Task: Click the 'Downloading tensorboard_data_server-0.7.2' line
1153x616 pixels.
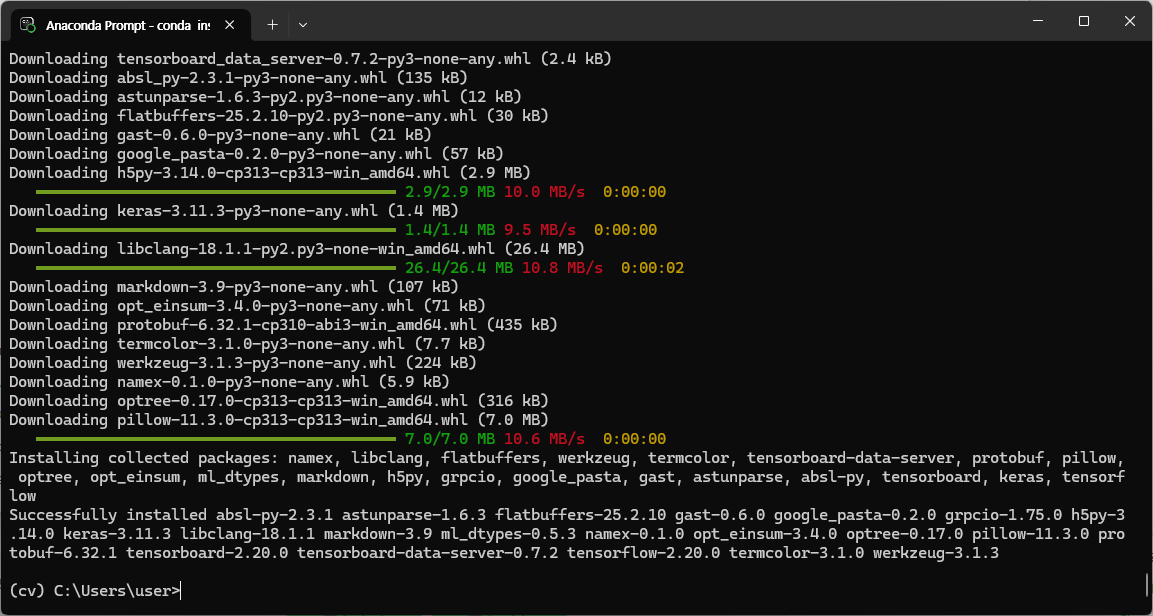Action: coord(310,58)
